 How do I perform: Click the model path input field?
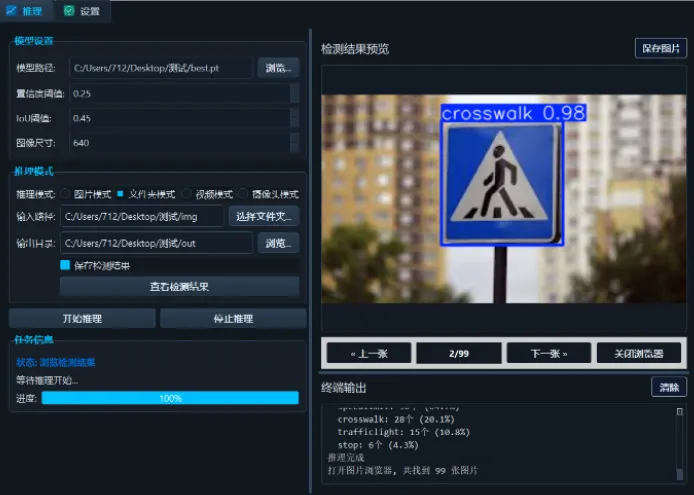[161, 68]
